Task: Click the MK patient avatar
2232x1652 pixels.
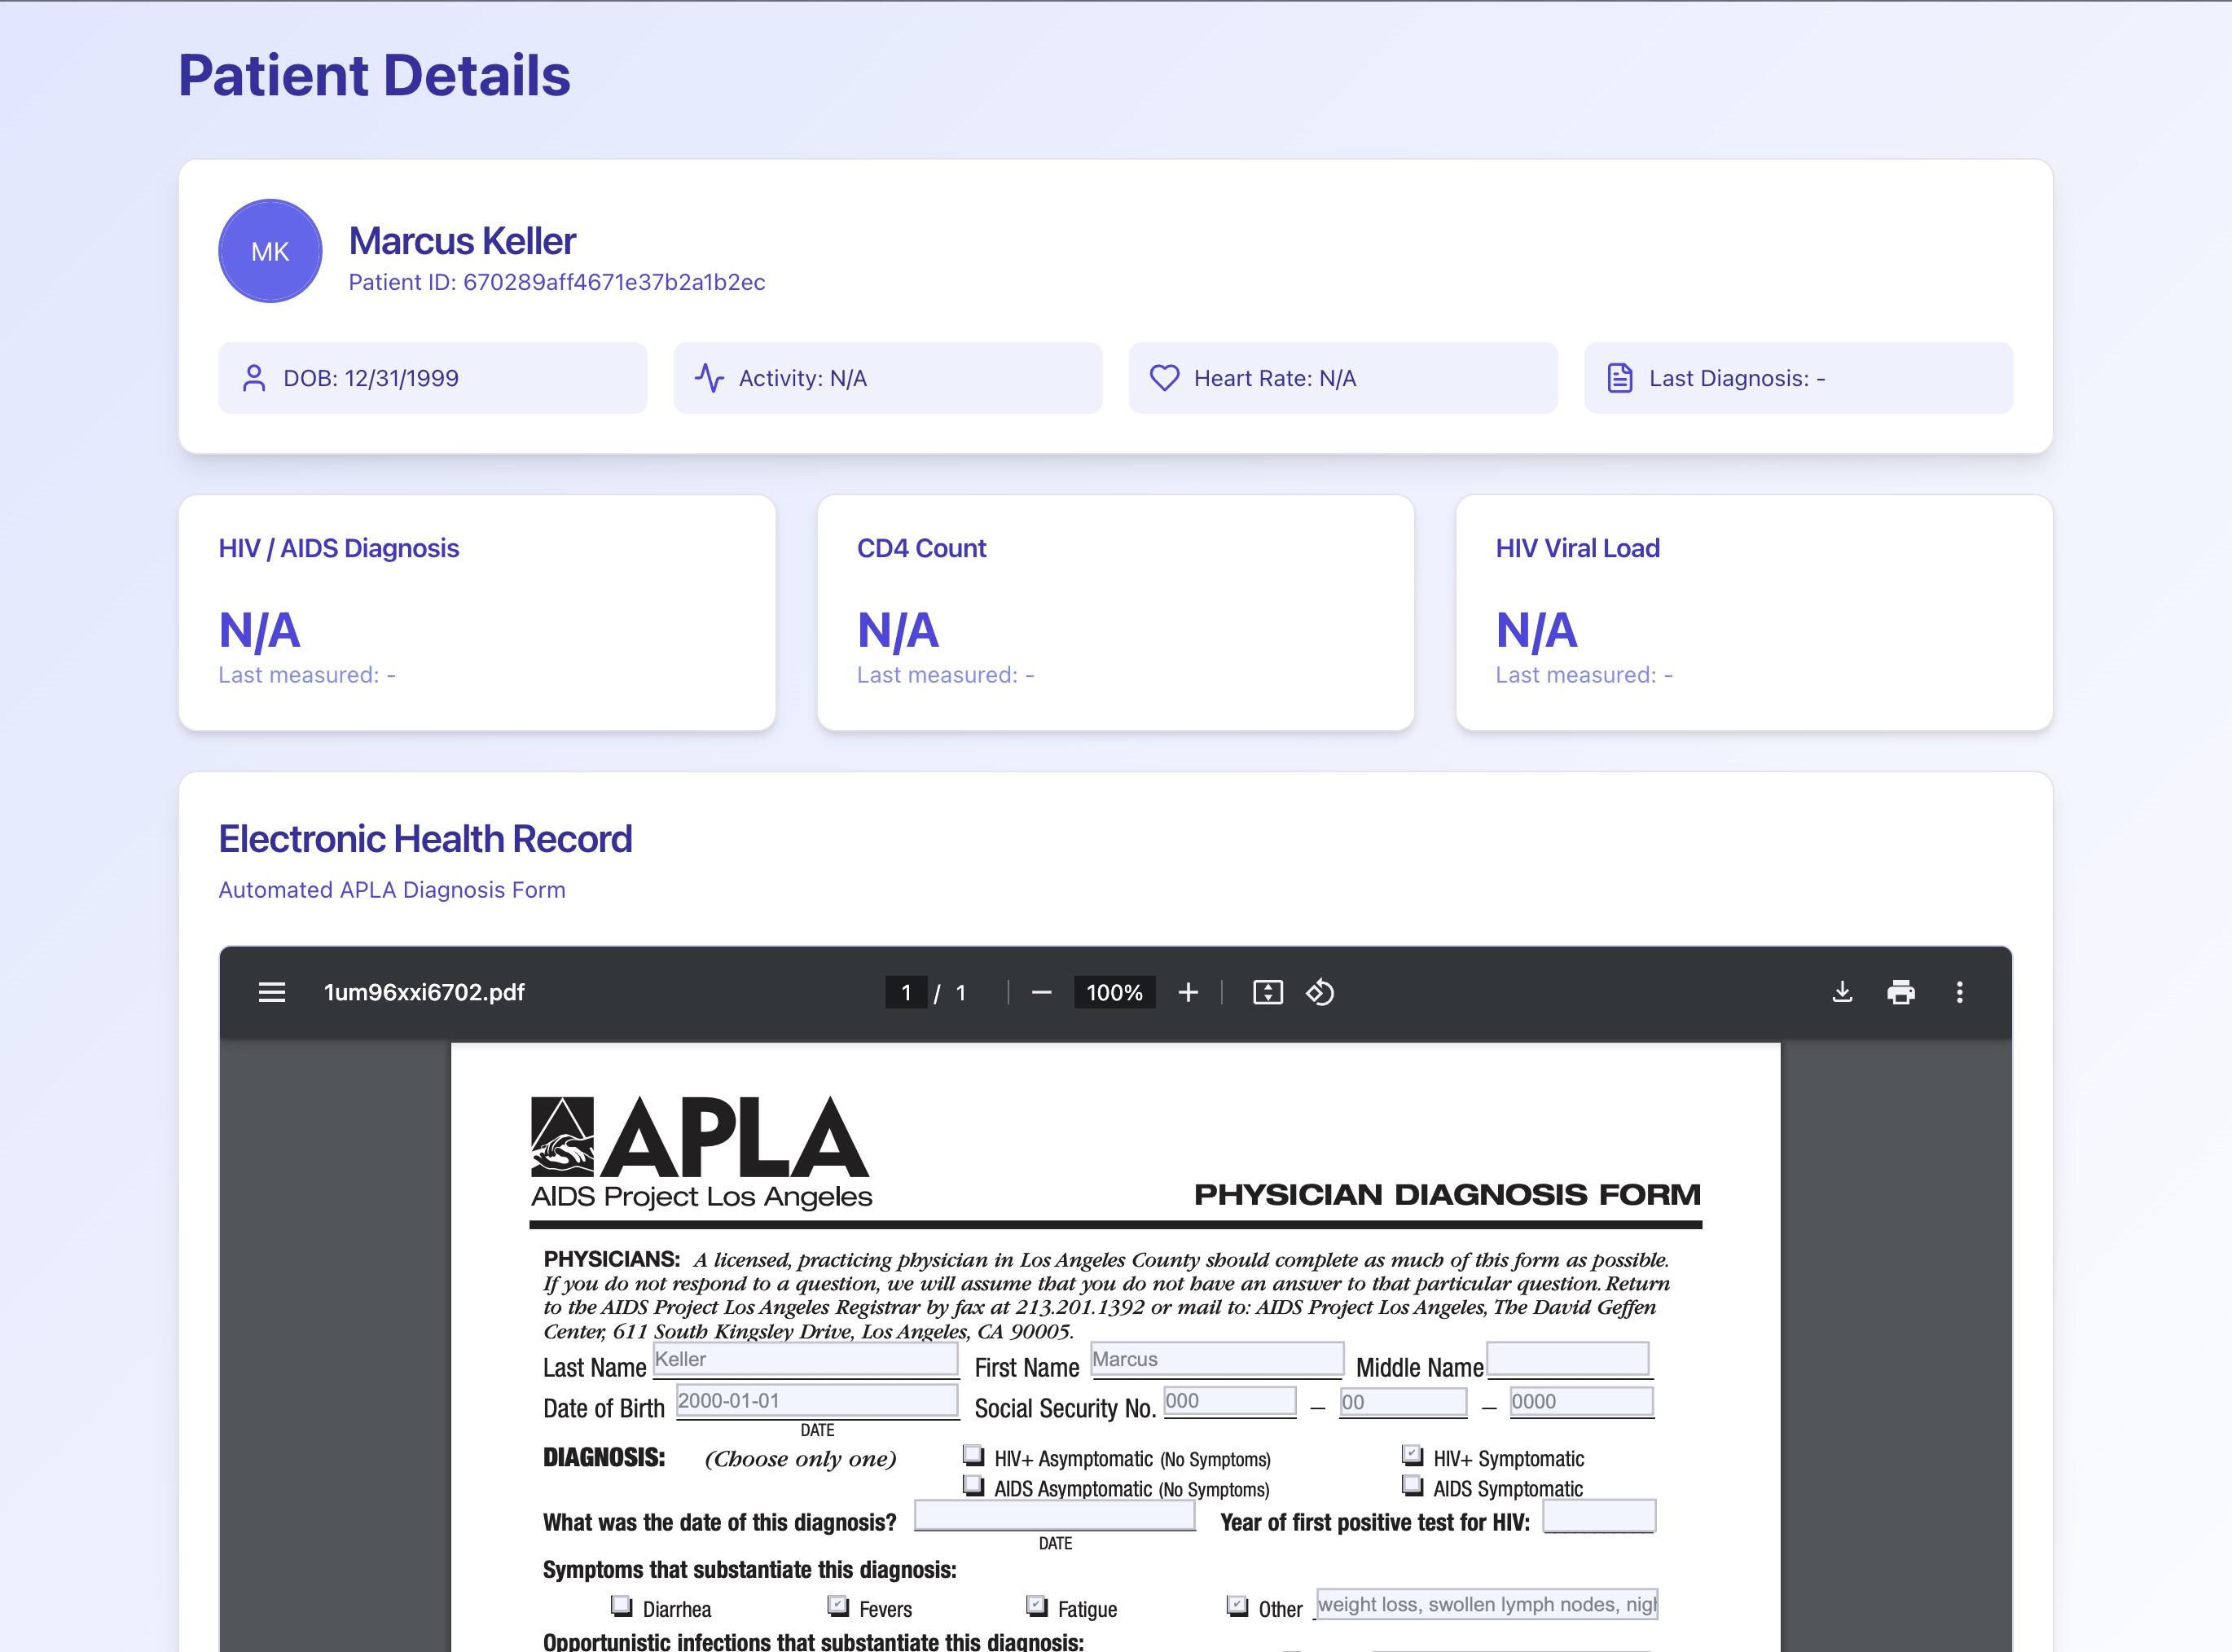Action: pyautogui.click(x=270, y=251)
